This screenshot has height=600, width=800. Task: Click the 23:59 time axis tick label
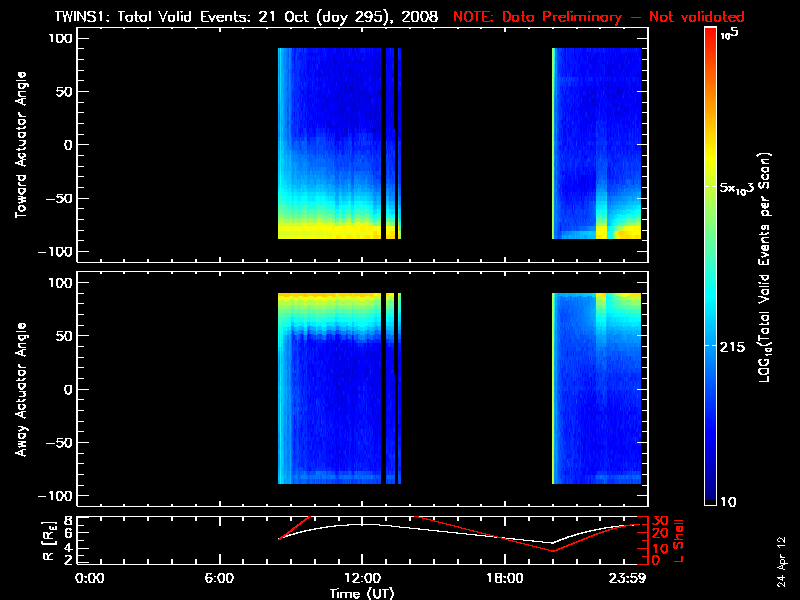click(x=626, y=578)
